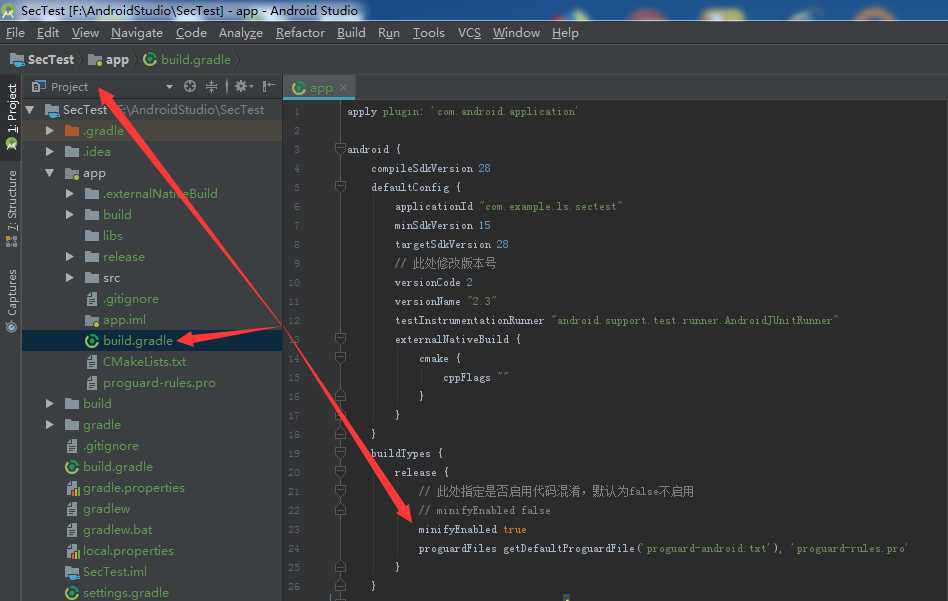Select proguard-rules.pro file icon
Image resolution: width=948 pixels, height=601 pixels.
(92, 383)
